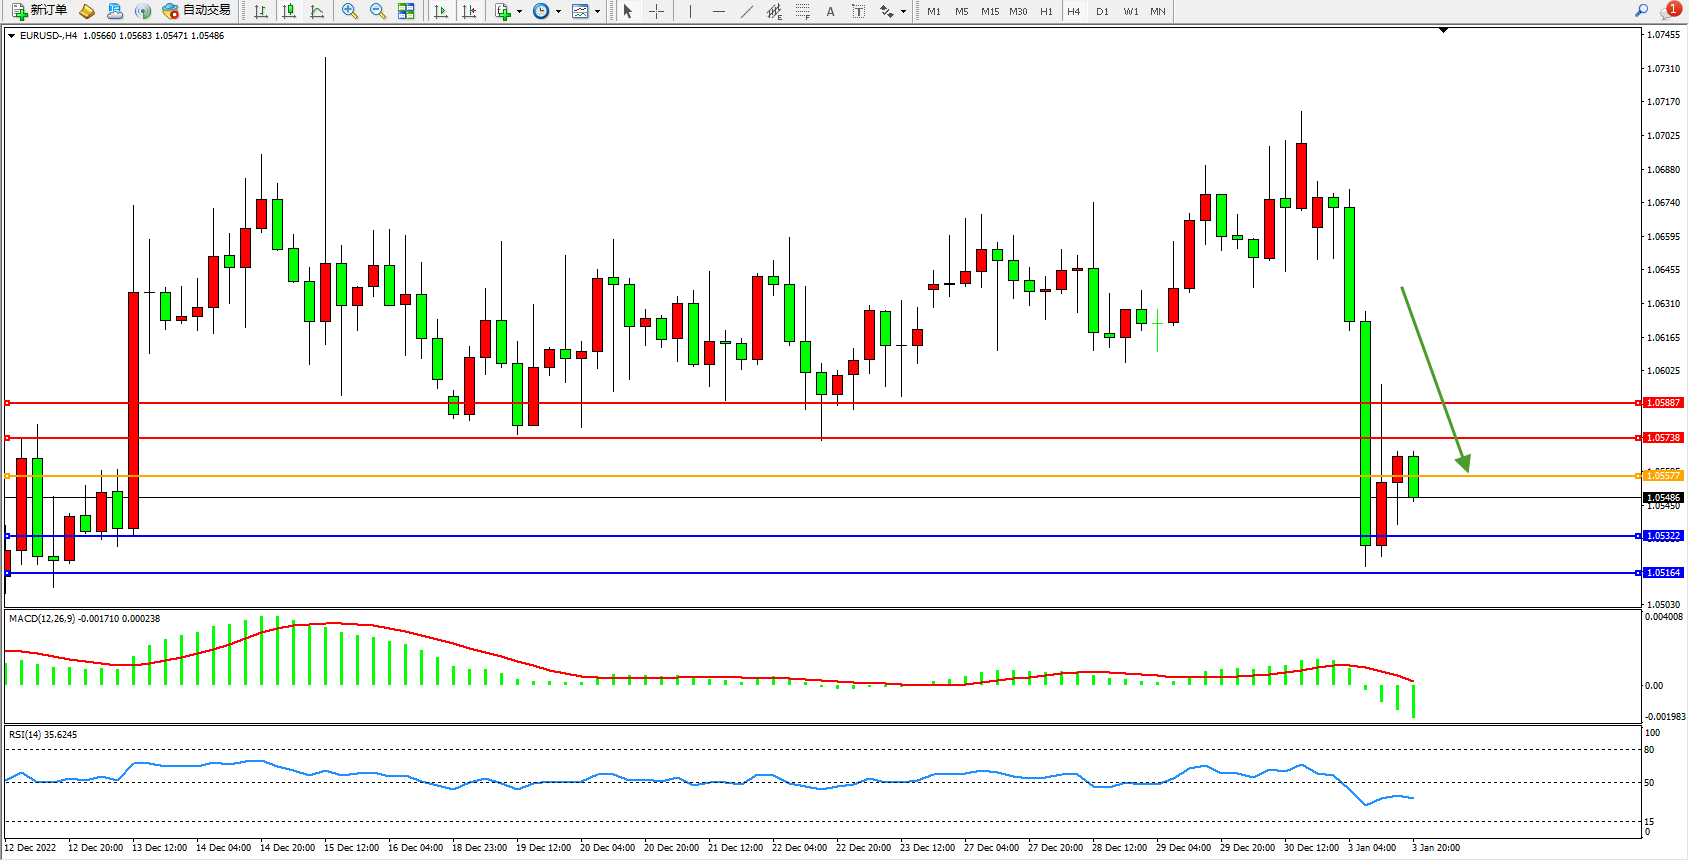Switch timeframe to D1
This screenshot has width=1689, height=861.
pyautogui.click(x=1102, y=12)
